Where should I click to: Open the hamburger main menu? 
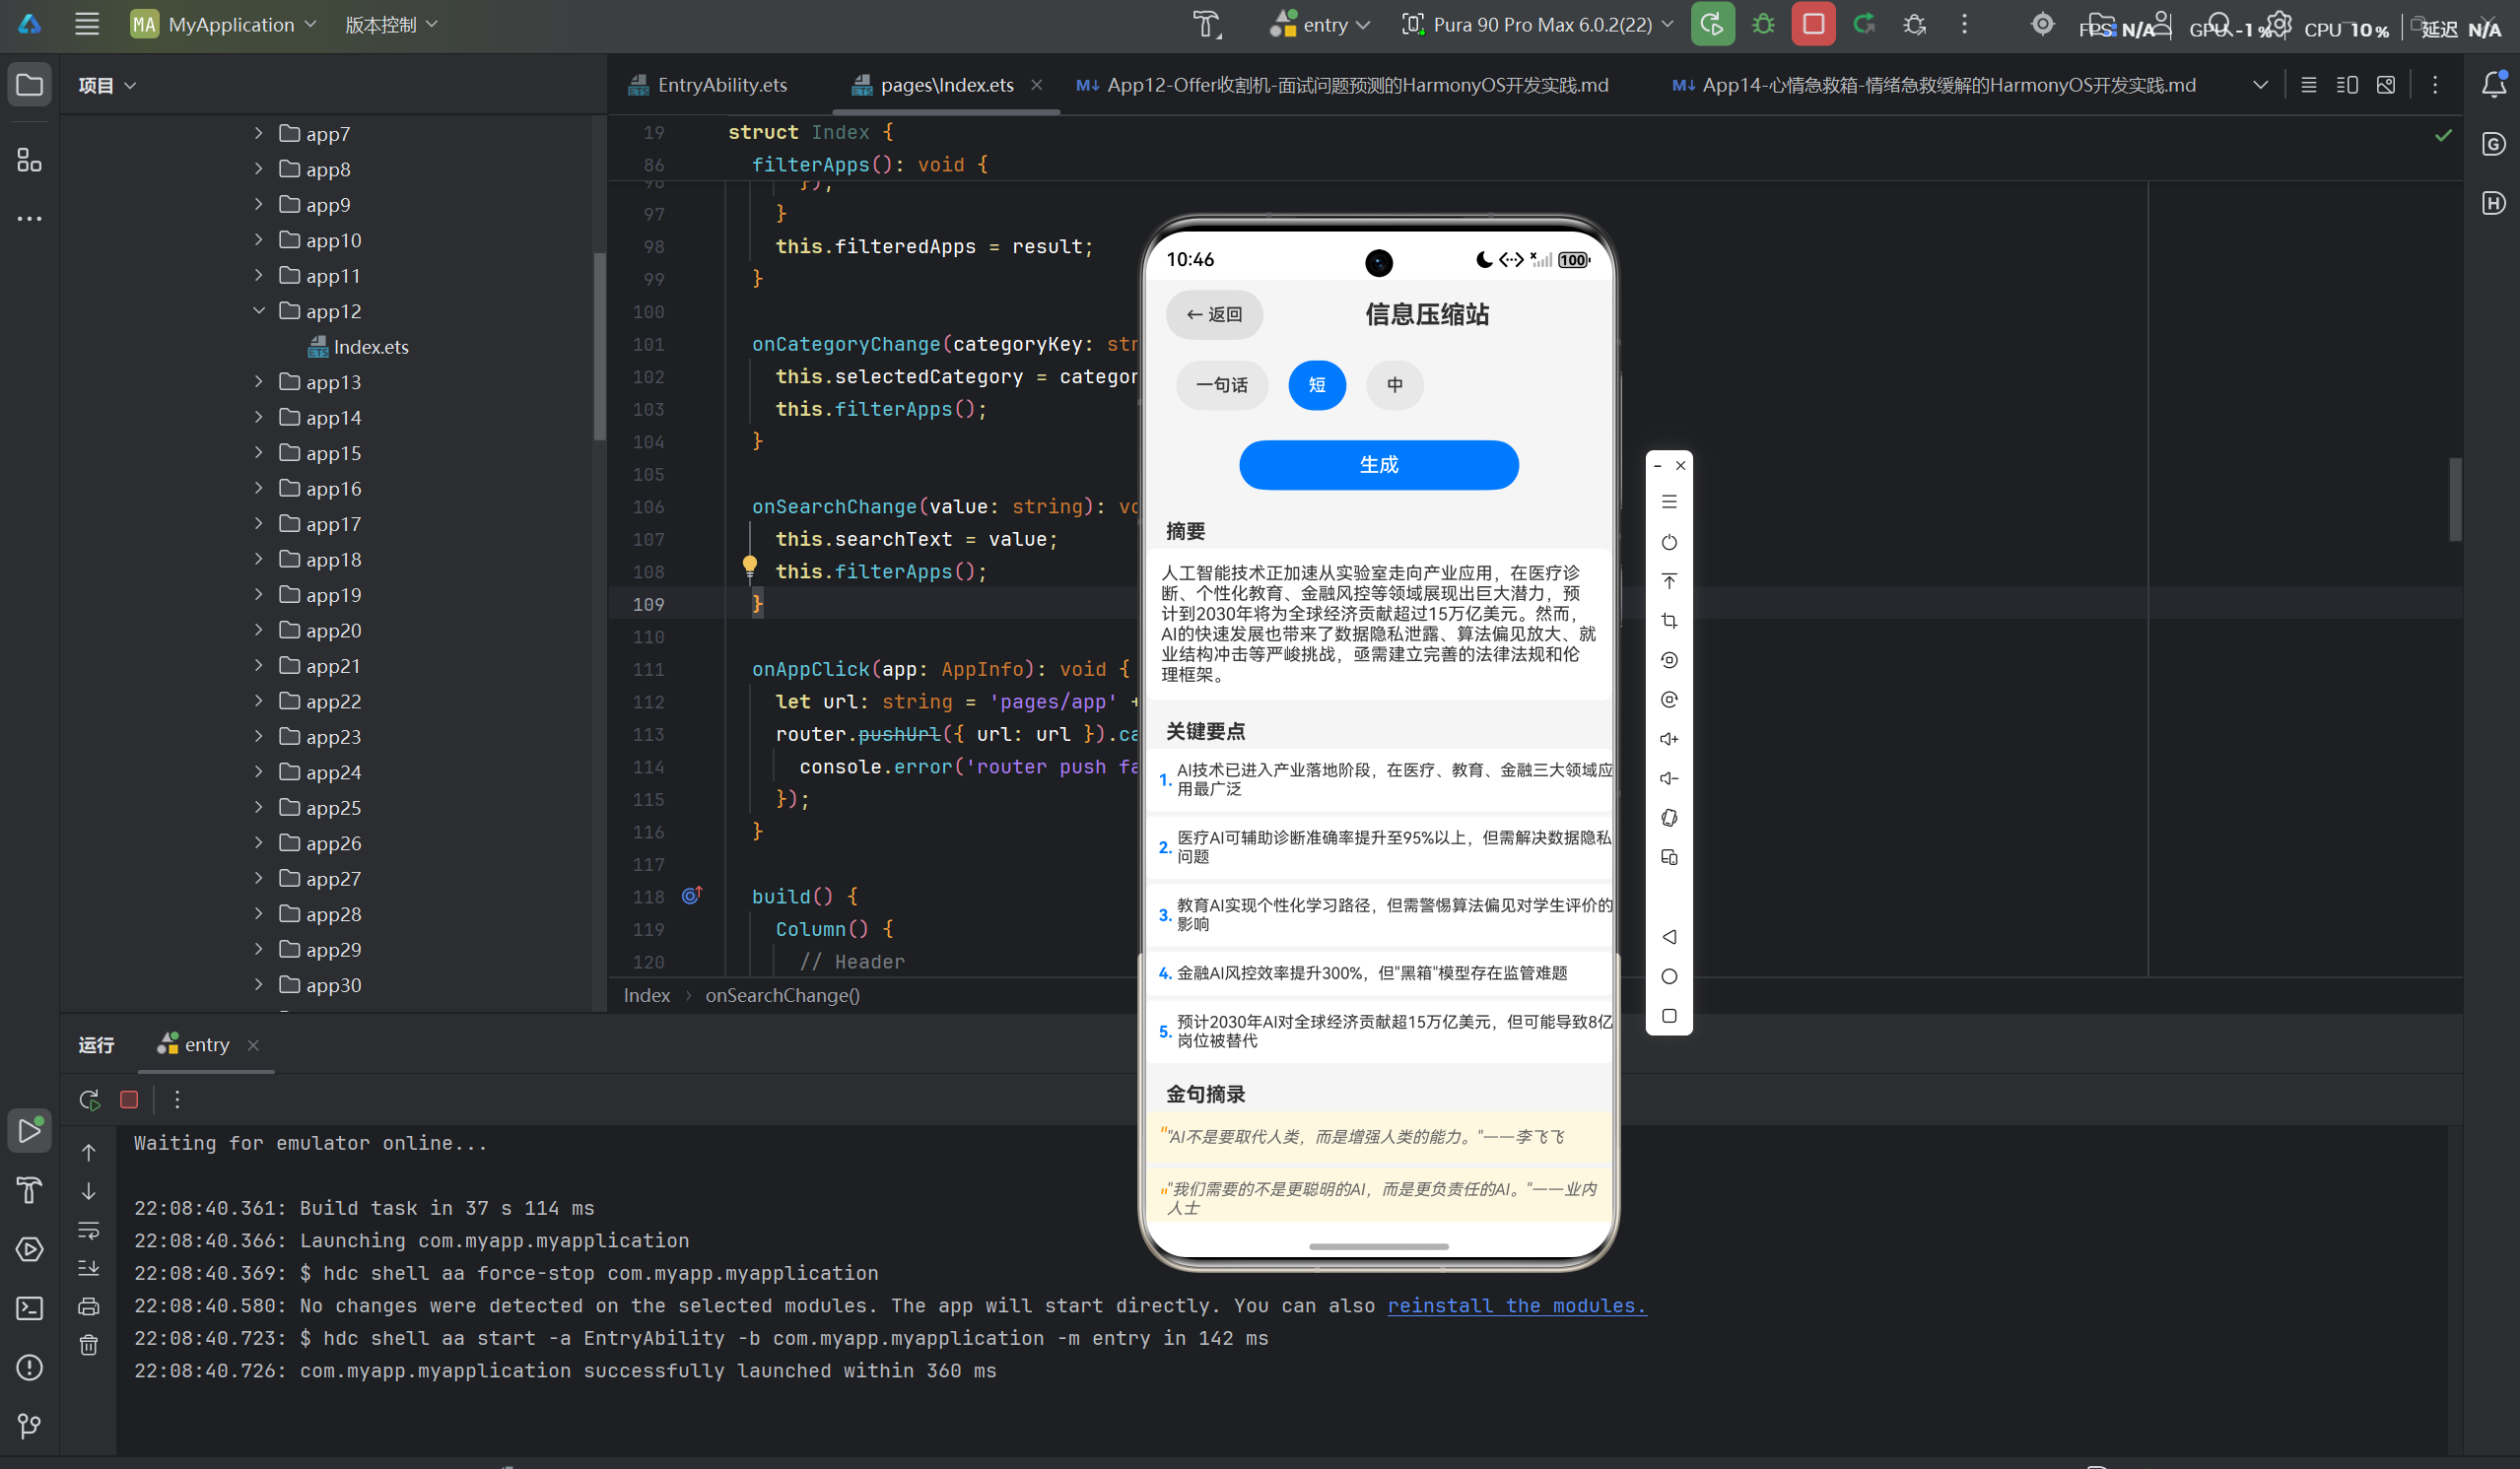87,24
